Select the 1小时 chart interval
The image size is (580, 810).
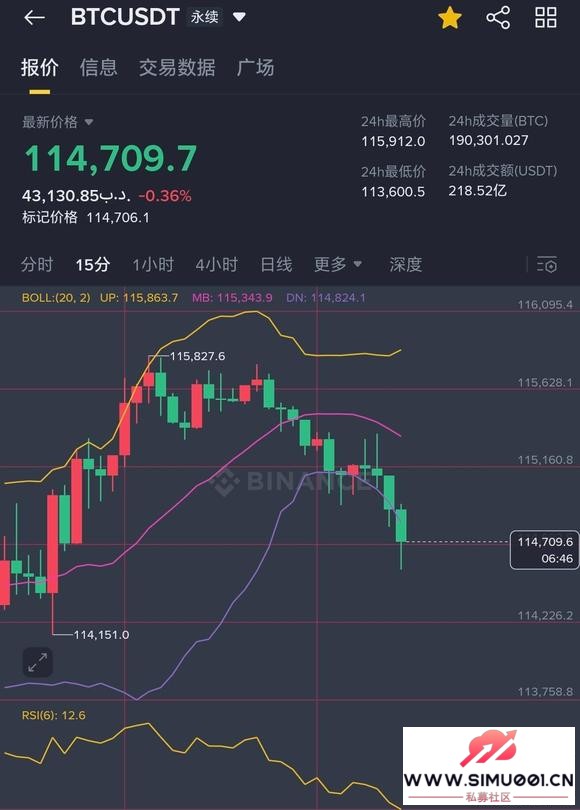153,264
